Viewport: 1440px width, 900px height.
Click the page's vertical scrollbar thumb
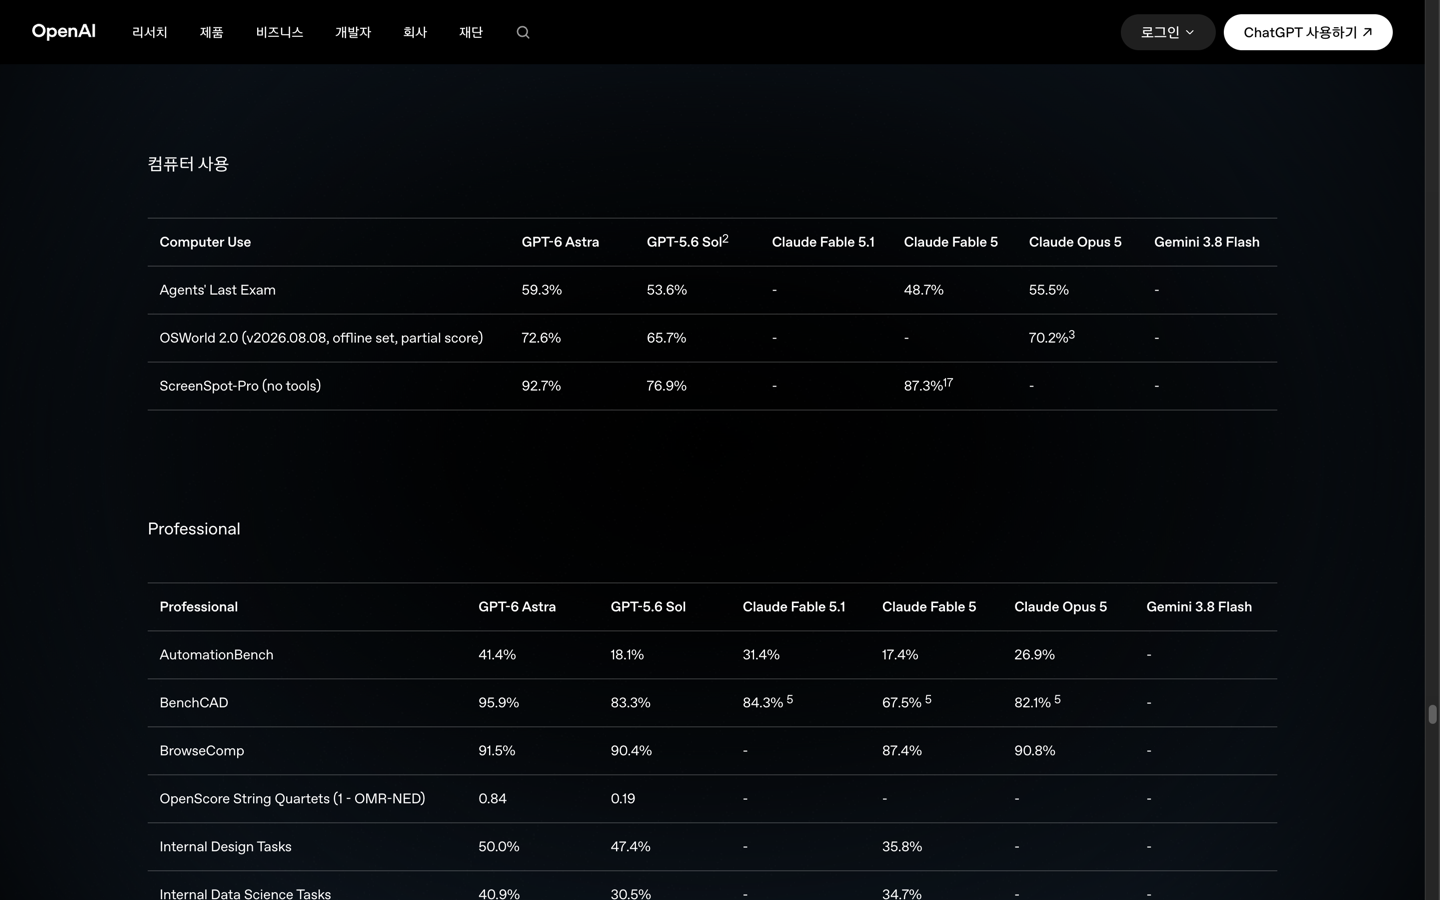pos(1432,714)
